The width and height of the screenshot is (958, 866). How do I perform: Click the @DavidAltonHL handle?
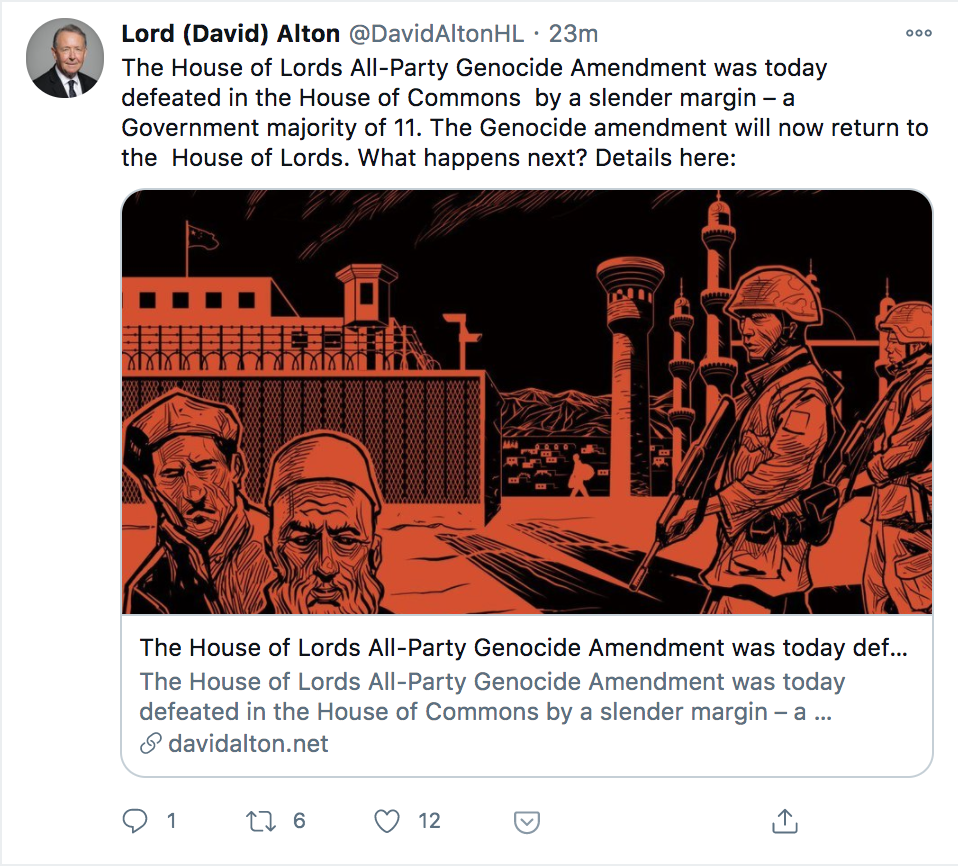[436, 34]
